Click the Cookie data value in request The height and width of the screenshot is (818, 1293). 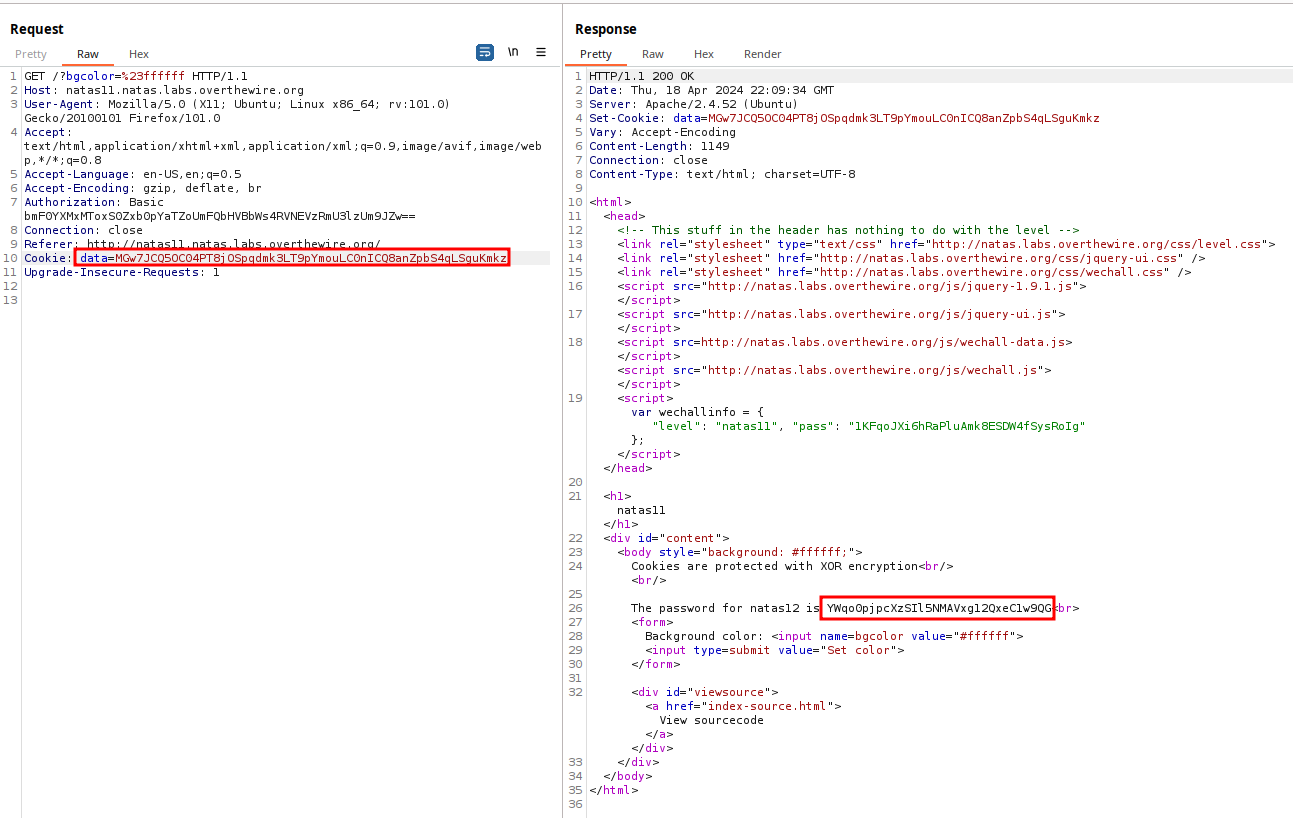tap(293, 258)
